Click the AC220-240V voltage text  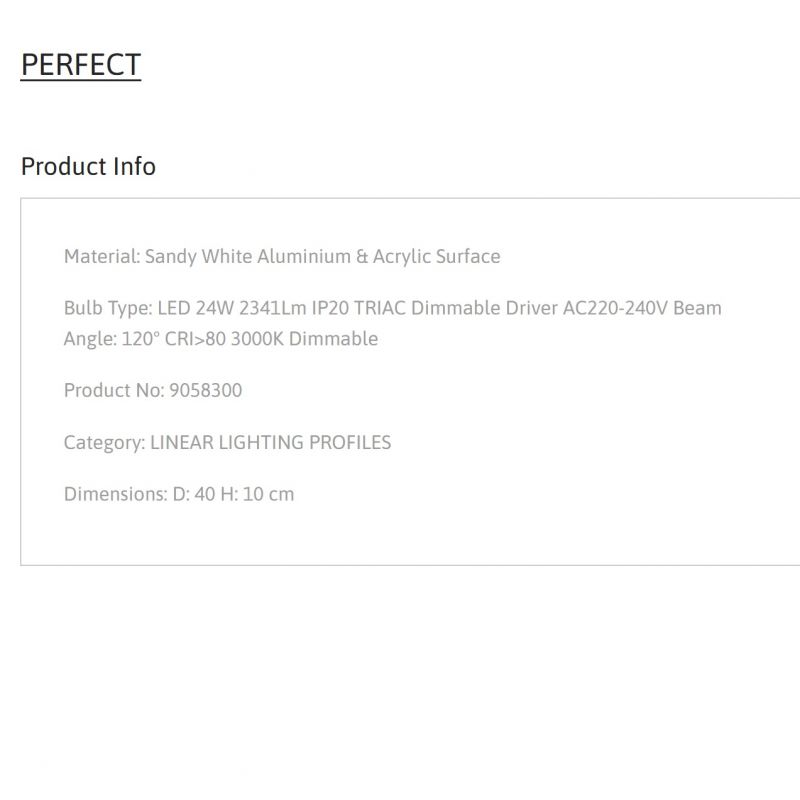click(x=615, y=308)
